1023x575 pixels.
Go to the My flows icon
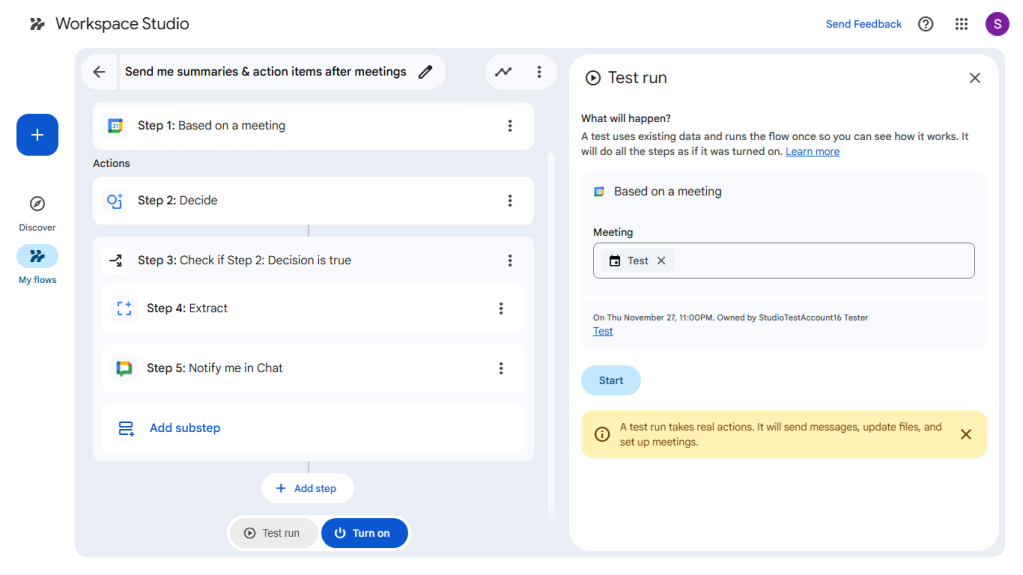coord(37,256)
